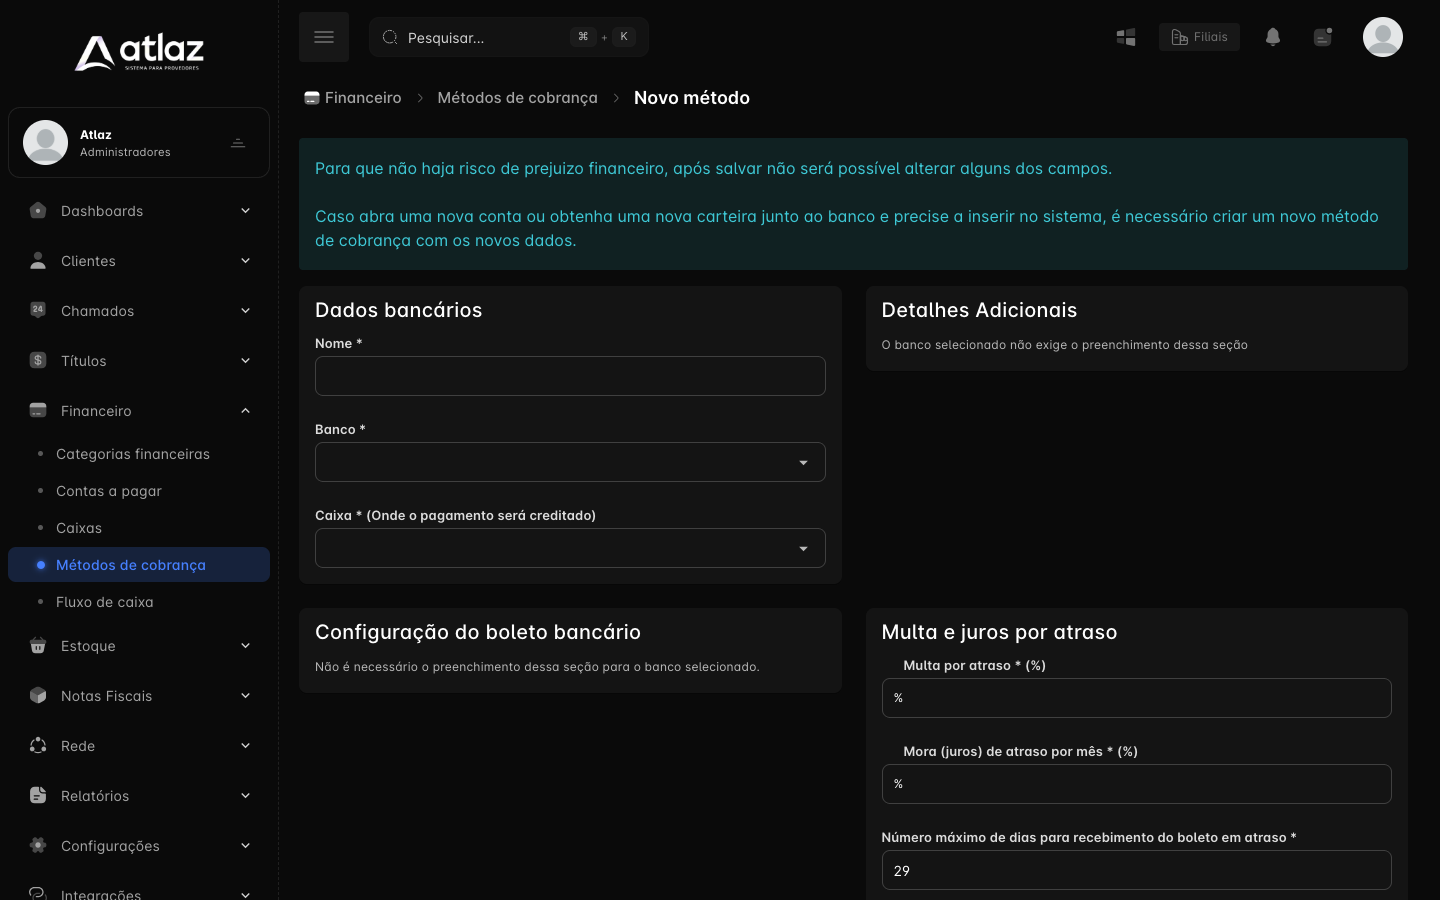Open the Caixa dropdown
The image size is (1440, 900).
pyautogui.click(x=570, y=548)
